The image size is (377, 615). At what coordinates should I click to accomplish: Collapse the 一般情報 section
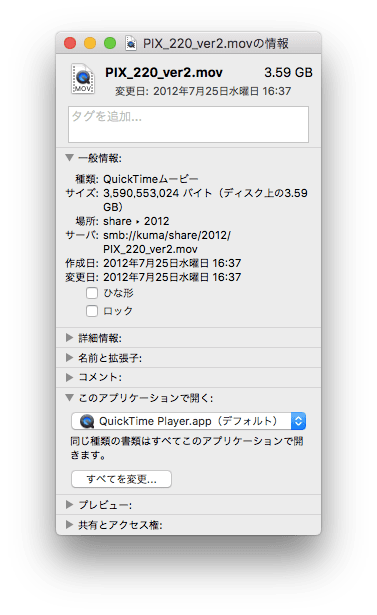pos(69,158)
